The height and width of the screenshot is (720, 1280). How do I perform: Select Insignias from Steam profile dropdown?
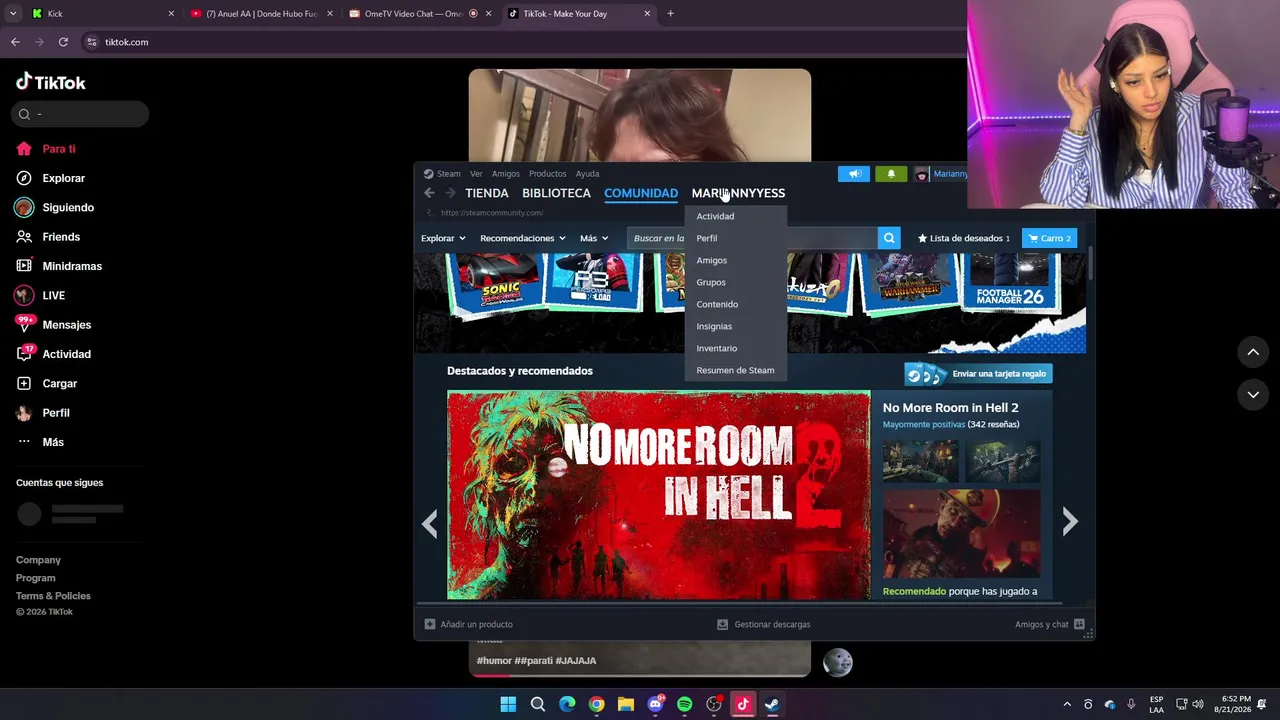point(736,326)
